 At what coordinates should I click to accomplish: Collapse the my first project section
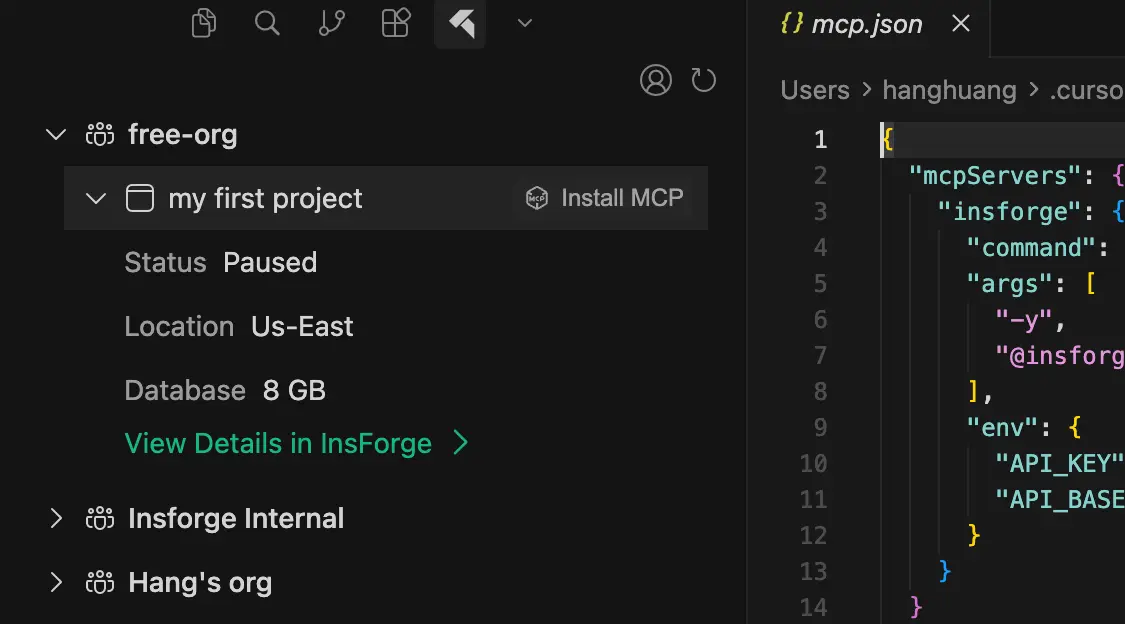(x=95, y=197)
